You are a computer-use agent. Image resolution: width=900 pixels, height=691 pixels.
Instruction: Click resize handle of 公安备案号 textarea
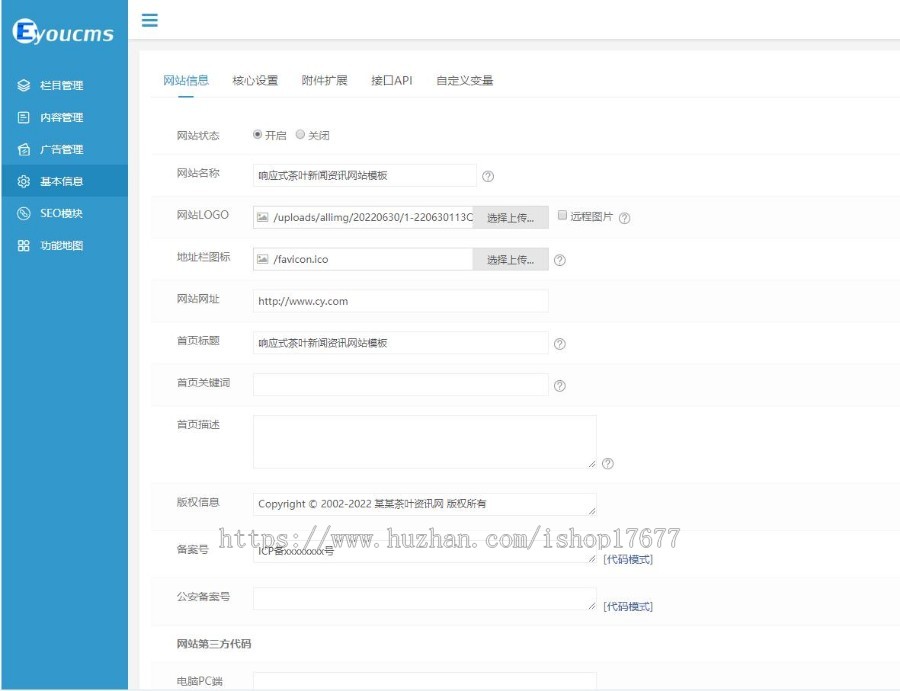(592, 604)
